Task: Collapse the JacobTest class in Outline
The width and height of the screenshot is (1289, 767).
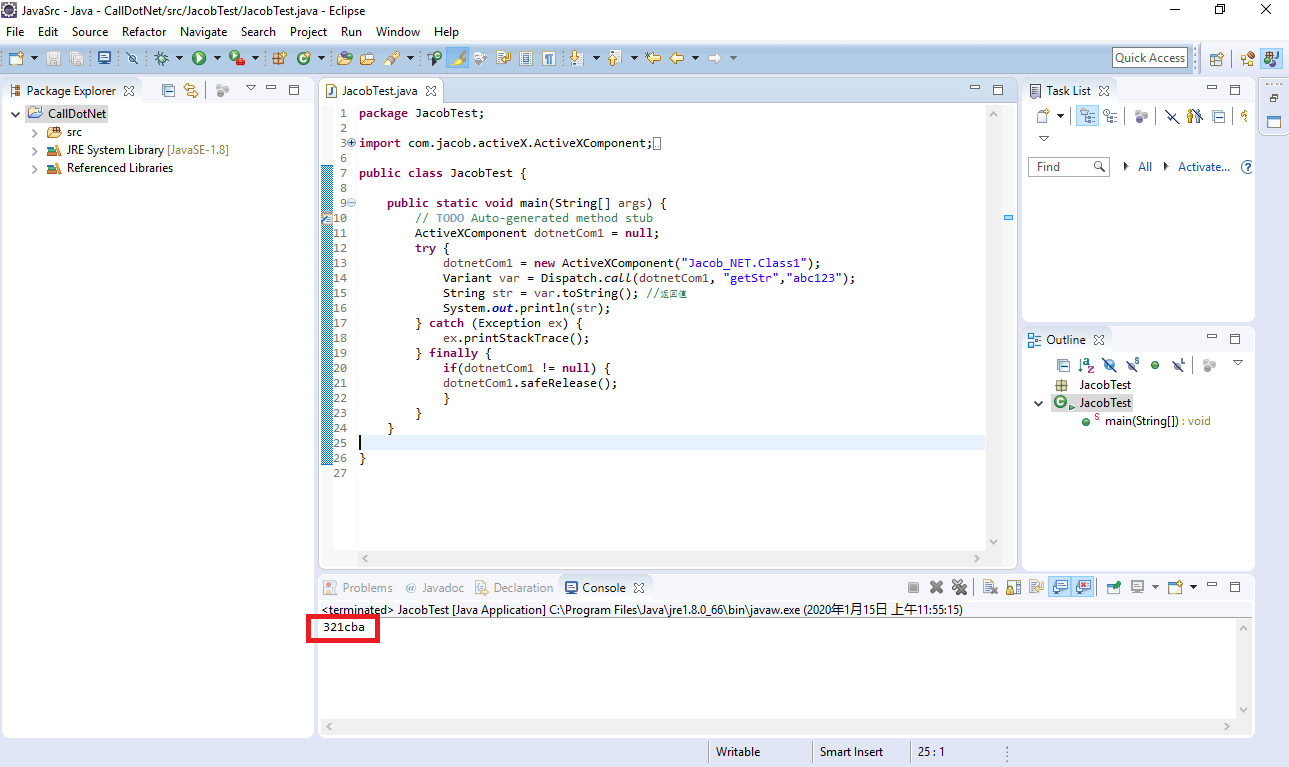Action: (1040, 403)
